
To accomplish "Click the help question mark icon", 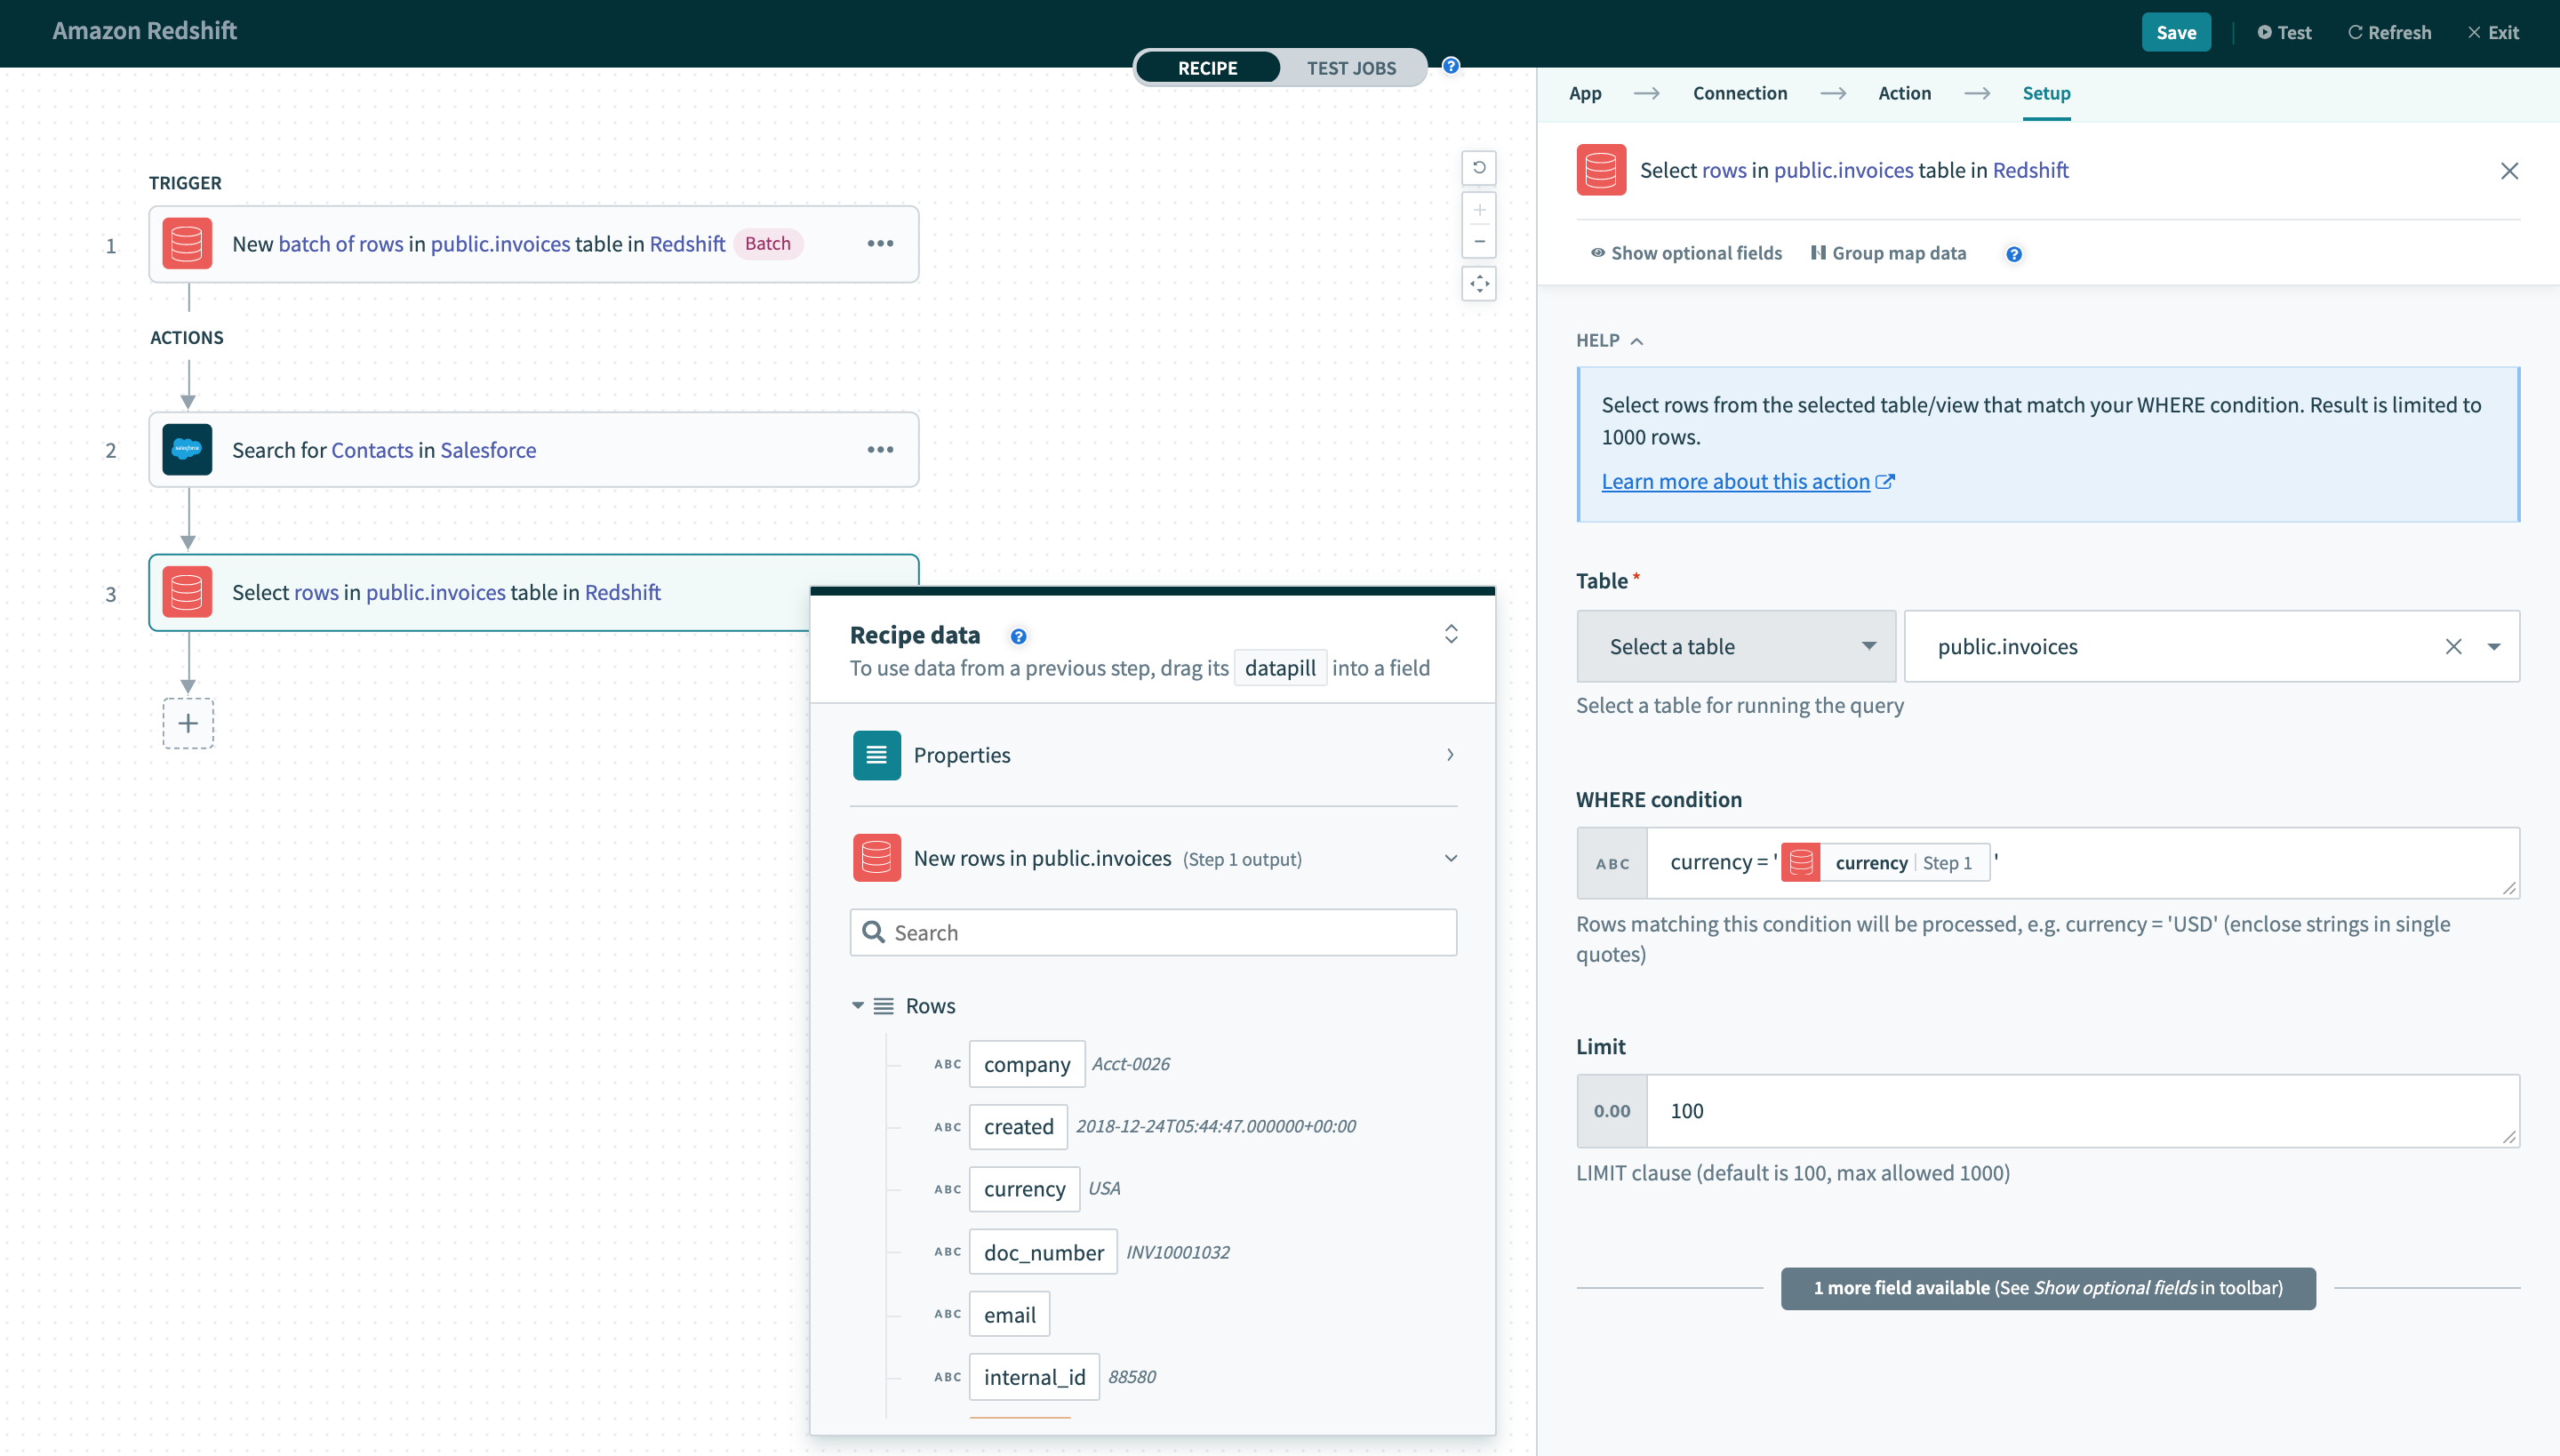I will click(x=2015, y=253).
